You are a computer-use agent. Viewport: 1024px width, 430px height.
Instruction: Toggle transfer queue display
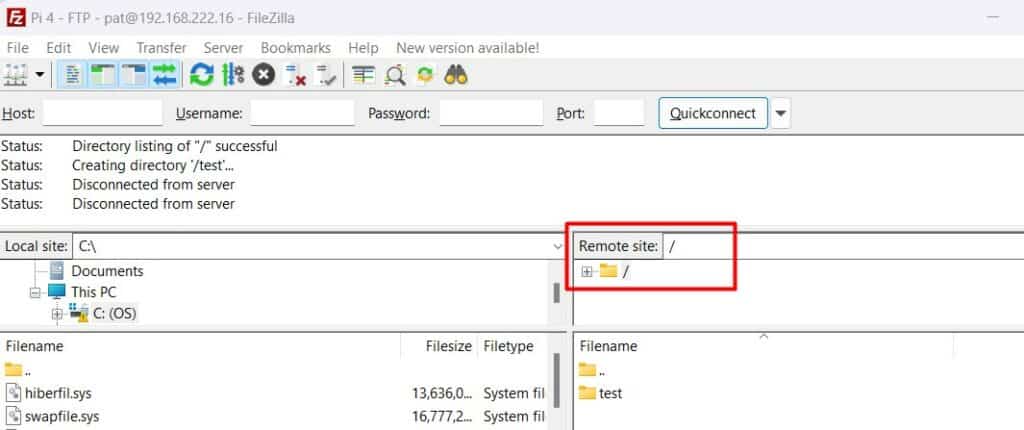click(x=165, y=75)
